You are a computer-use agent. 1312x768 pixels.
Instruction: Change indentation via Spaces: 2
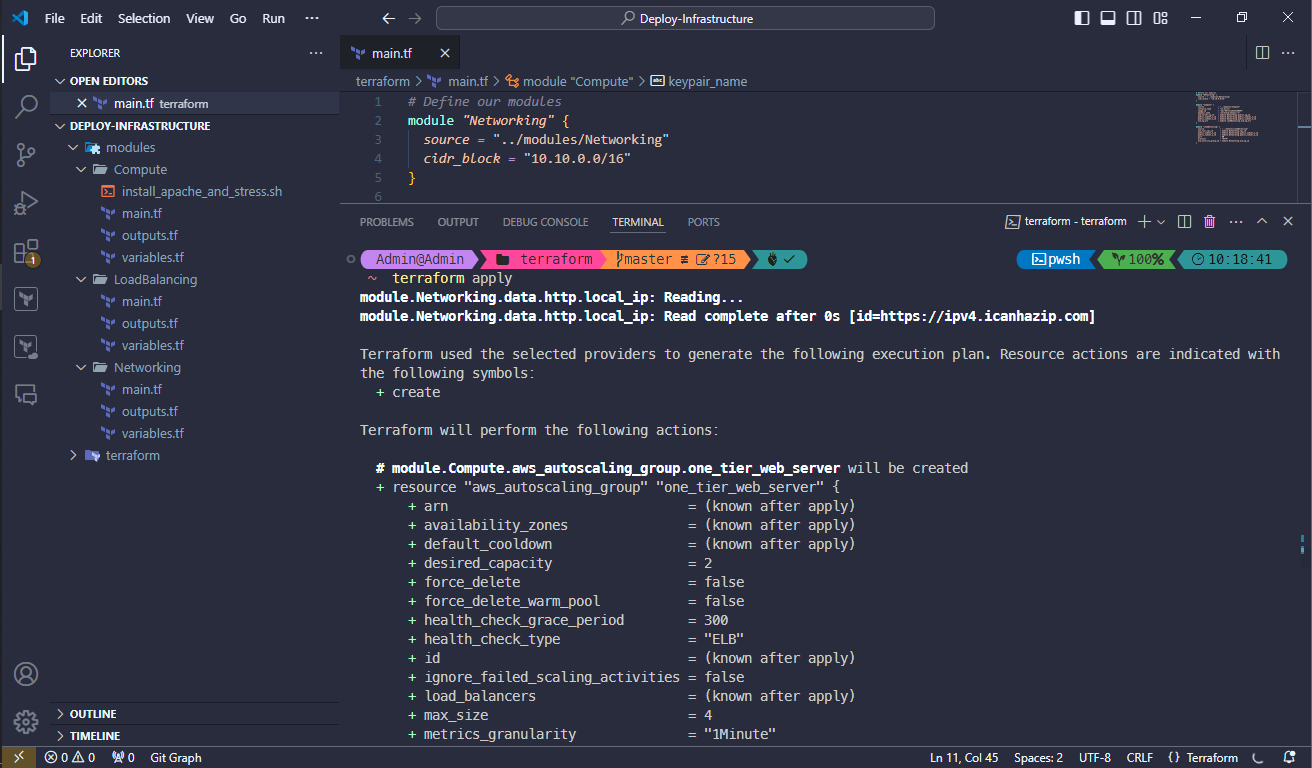1038,758
